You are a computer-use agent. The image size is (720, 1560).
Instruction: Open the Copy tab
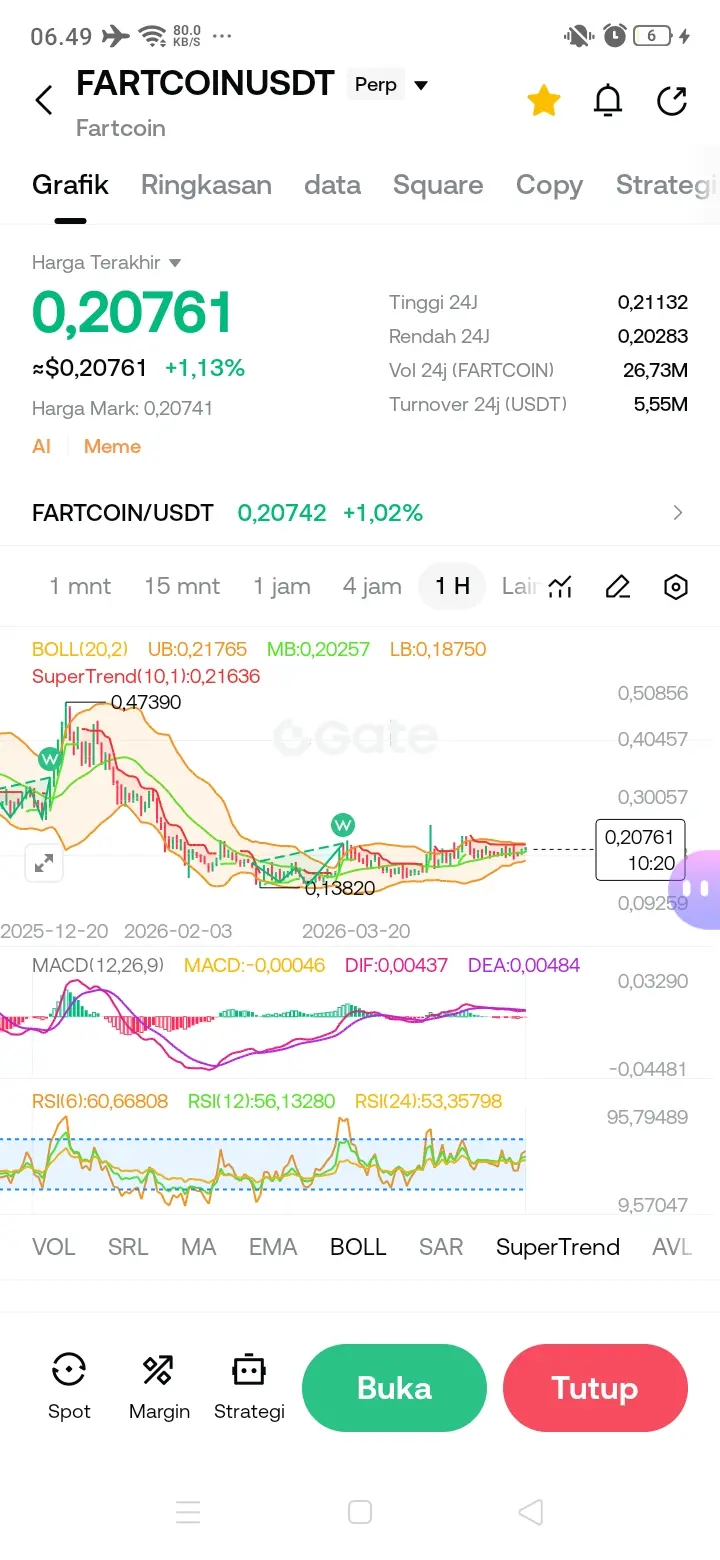pos(549,186)
